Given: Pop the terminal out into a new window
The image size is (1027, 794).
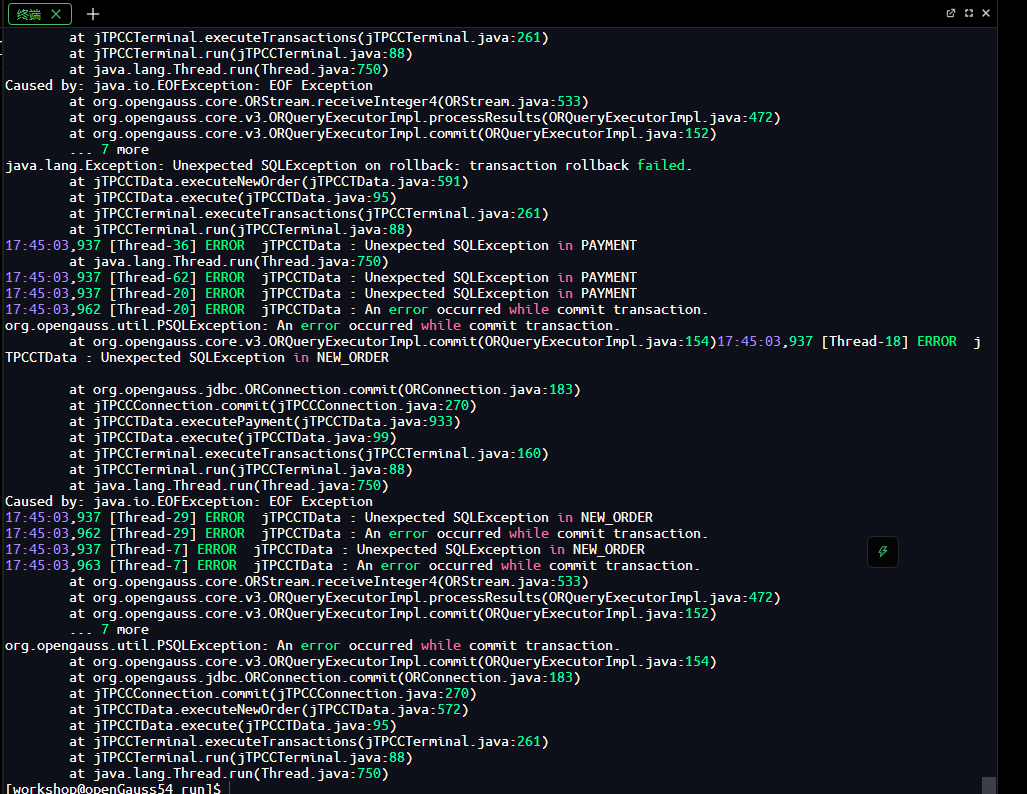Looking at the screenshot, I should (950, 13).
